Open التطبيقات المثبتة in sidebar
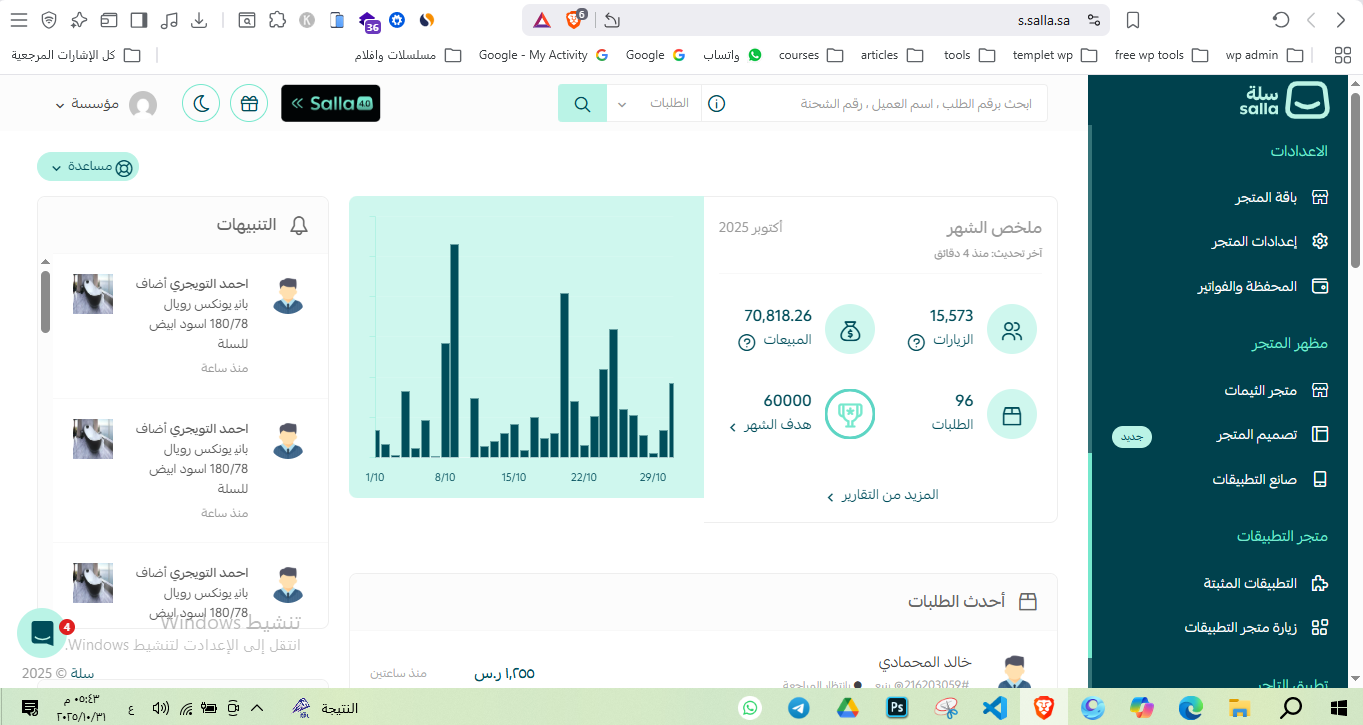The image size is (1363, 725). coord(1266,583)
